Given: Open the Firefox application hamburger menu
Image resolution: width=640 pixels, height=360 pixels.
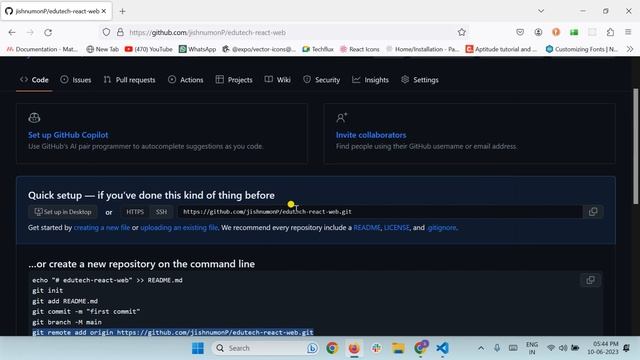Looking at the screenshot, I should [628, 32].
